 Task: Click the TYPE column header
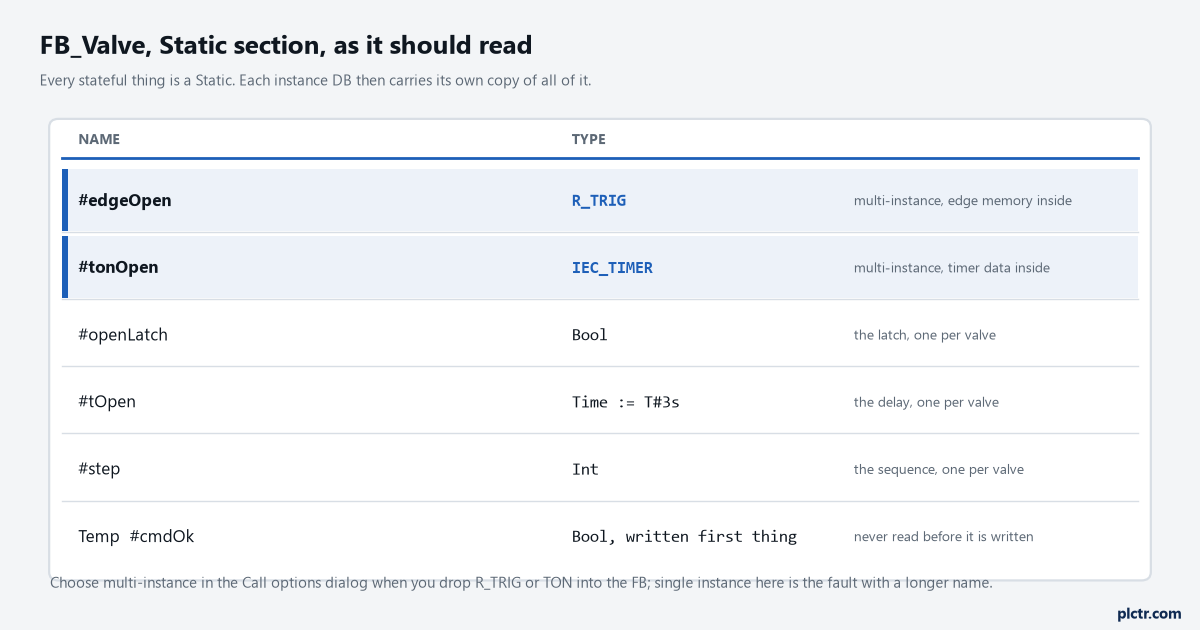(x=589, y=139)
